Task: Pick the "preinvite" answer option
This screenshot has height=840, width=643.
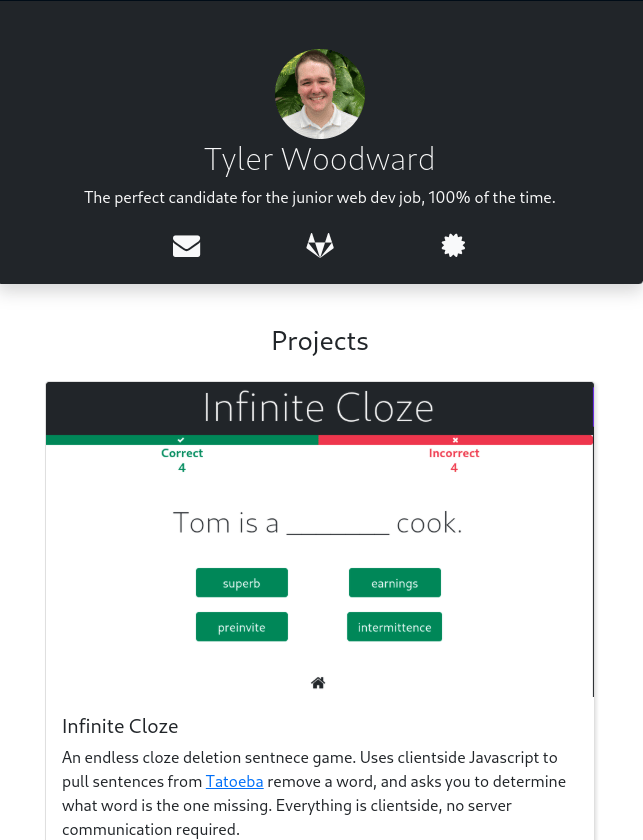Action: (x=242, y=627)
